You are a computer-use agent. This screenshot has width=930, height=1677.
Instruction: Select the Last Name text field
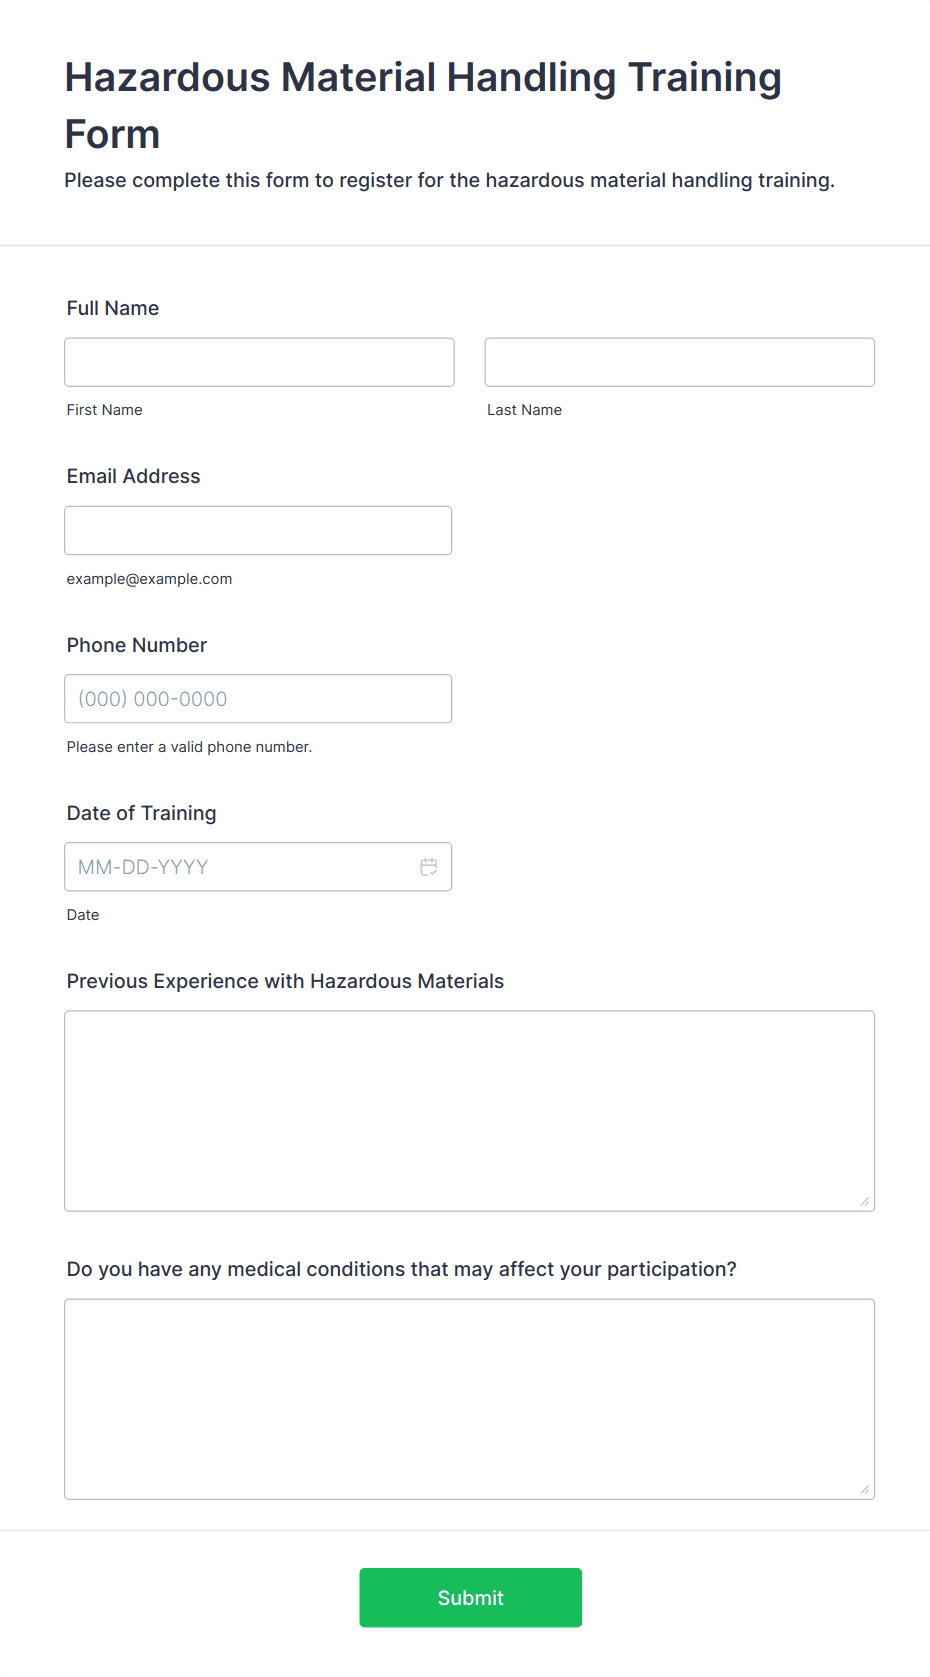tap(680, 362)
